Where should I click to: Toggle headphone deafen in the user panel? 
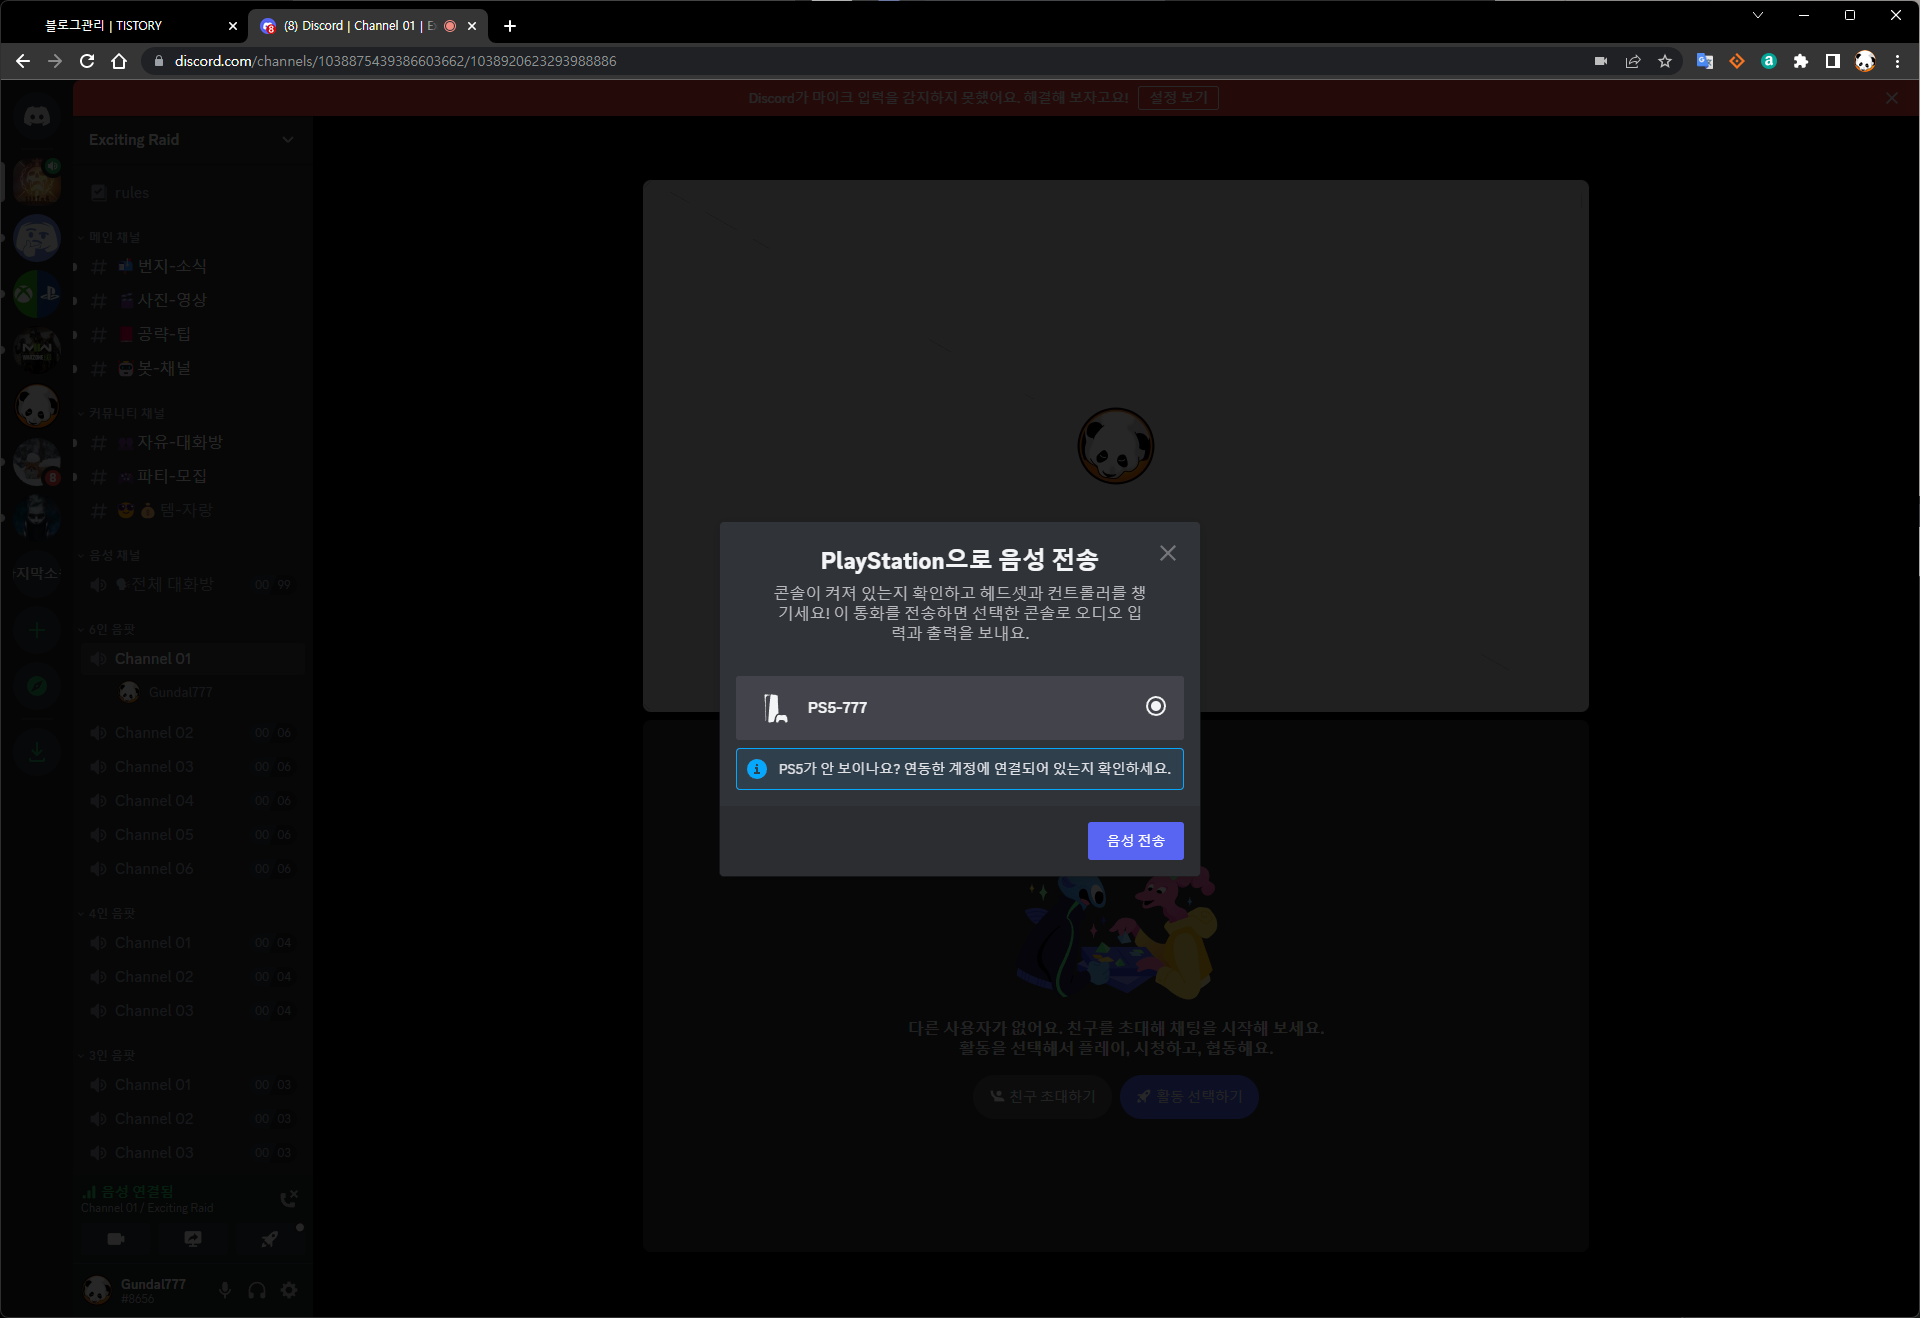tap(257, 1290)
